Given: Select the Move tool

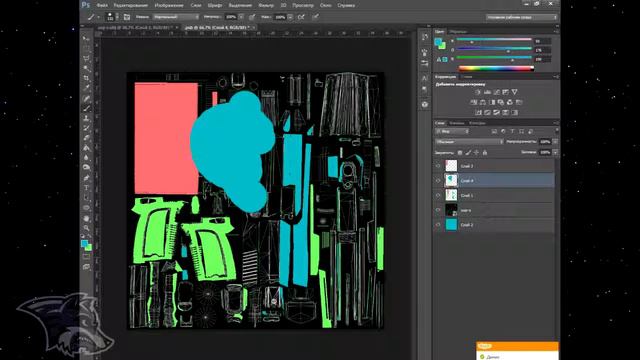Looking at the screenshot, I should pos(86,39).
